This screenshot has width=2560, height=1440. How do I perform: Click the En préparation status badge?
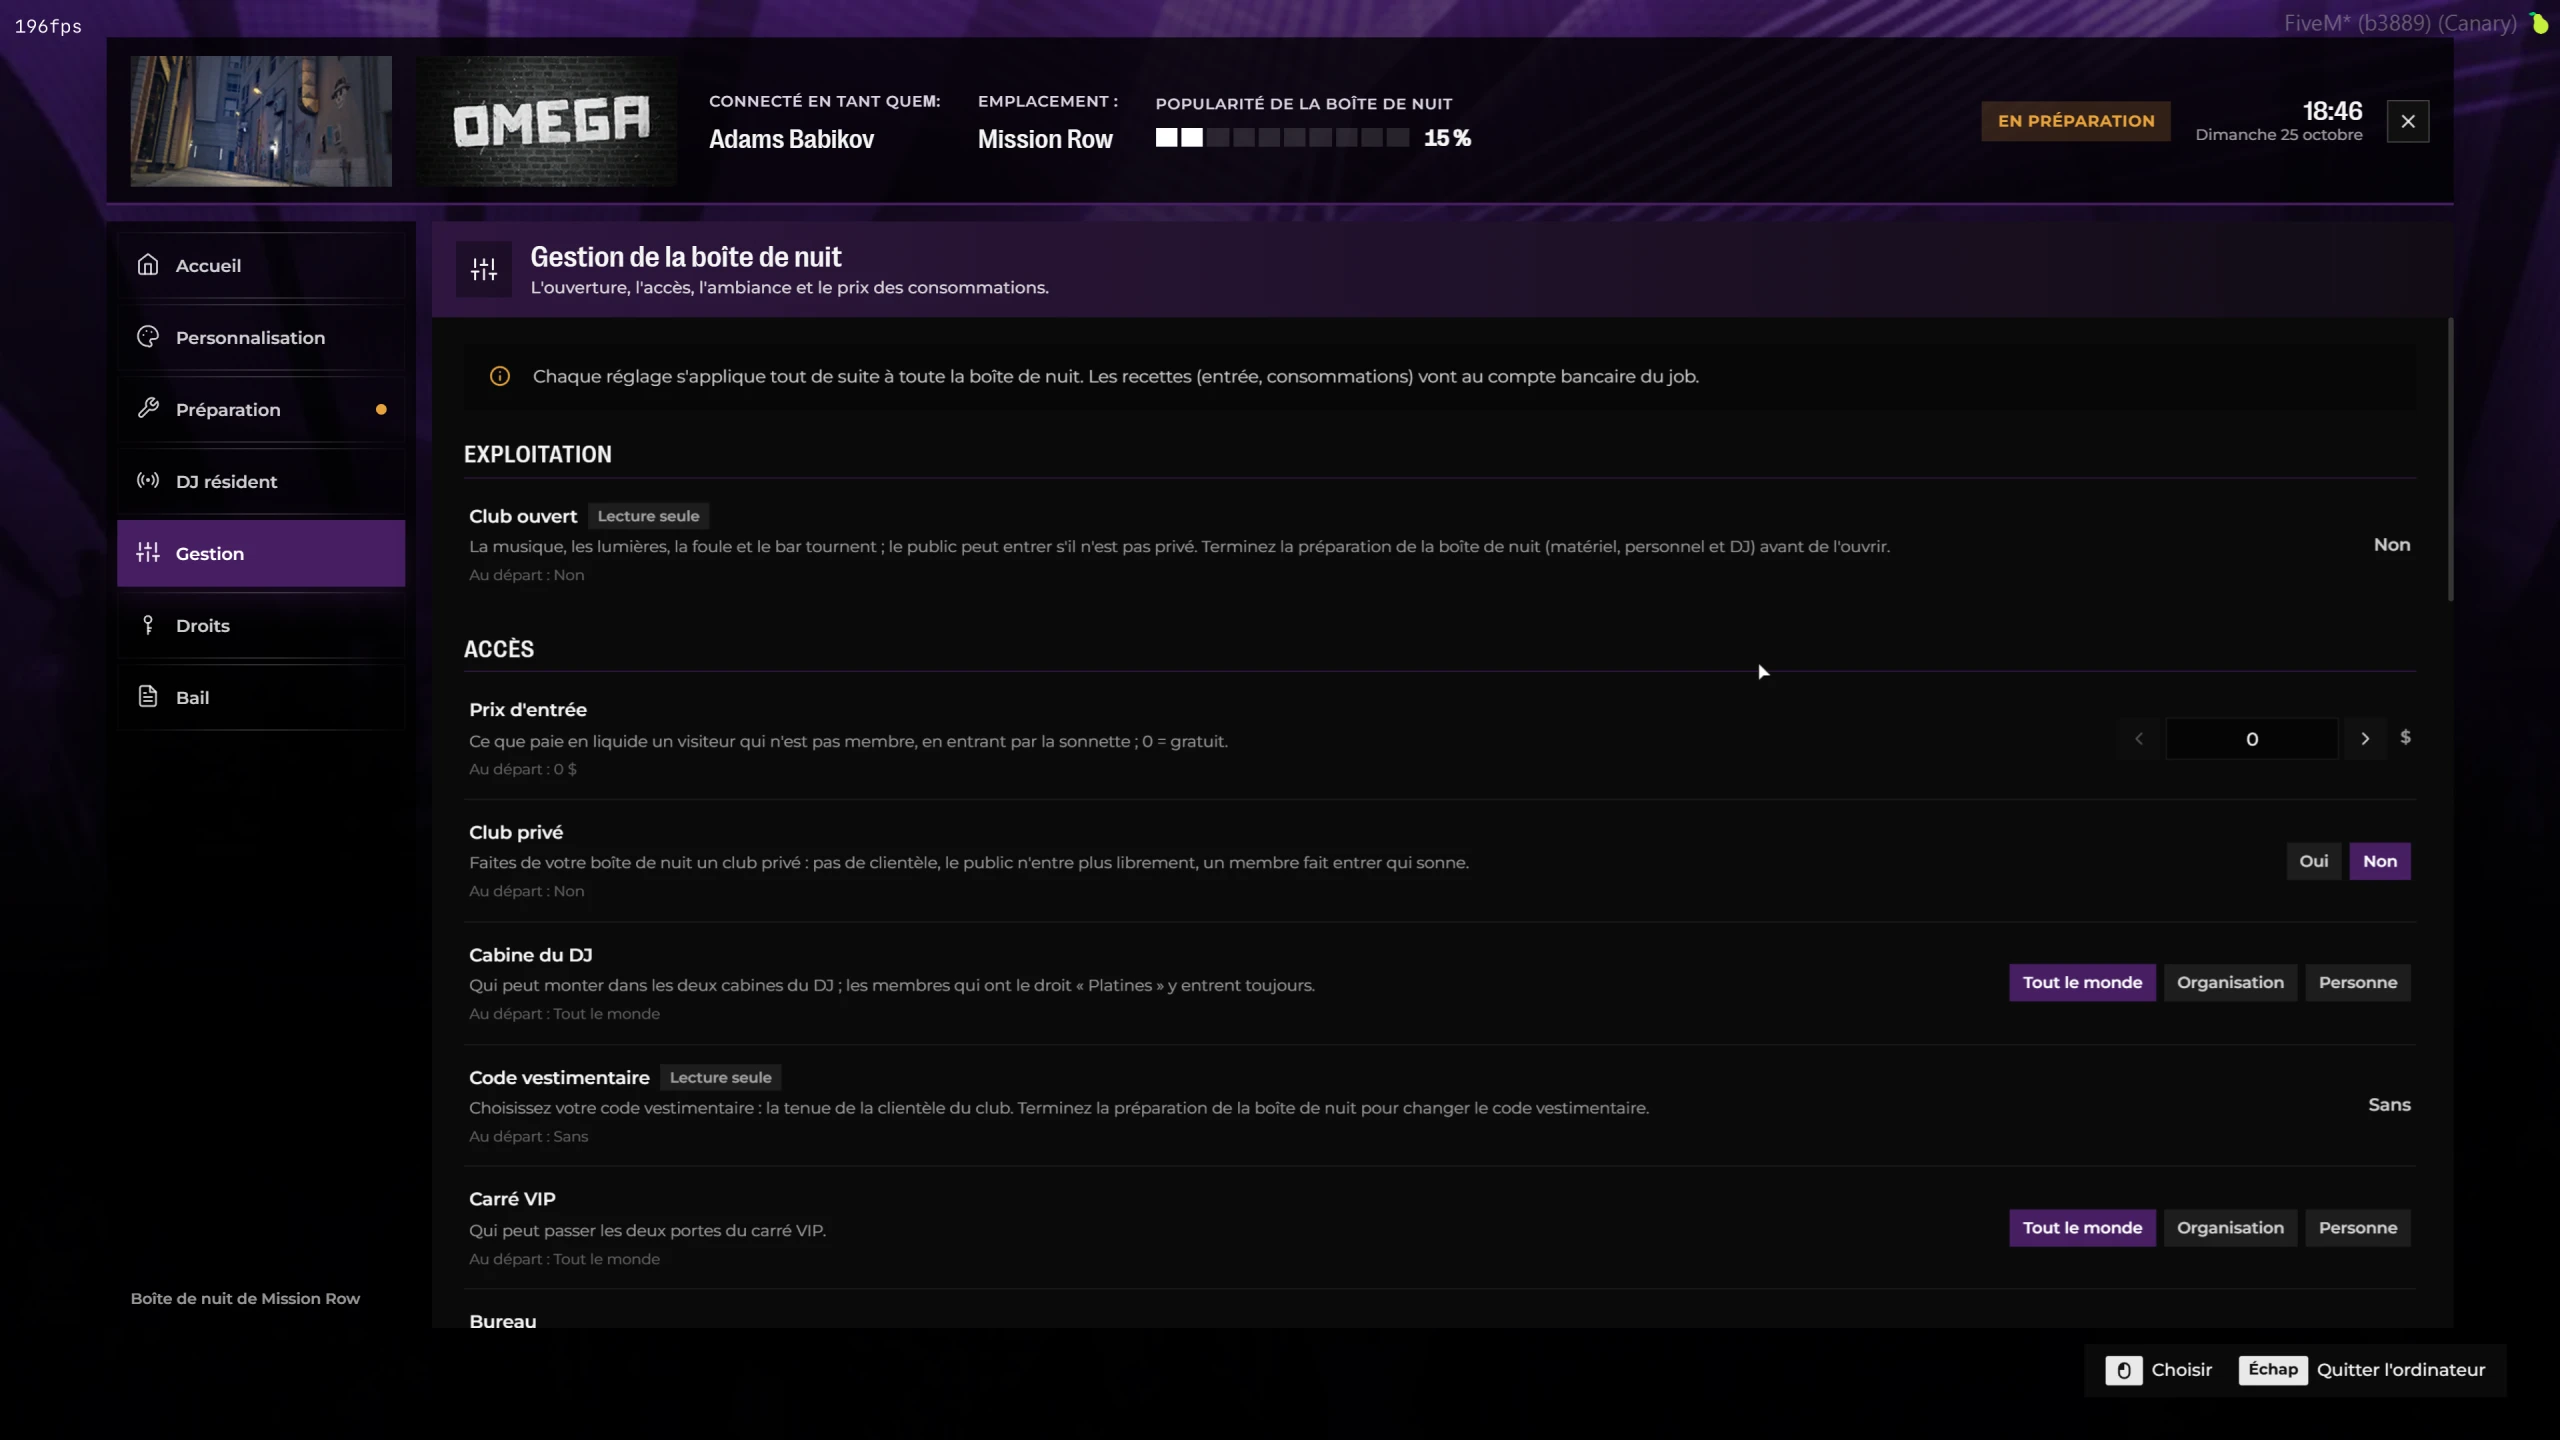click(2076, 121)
